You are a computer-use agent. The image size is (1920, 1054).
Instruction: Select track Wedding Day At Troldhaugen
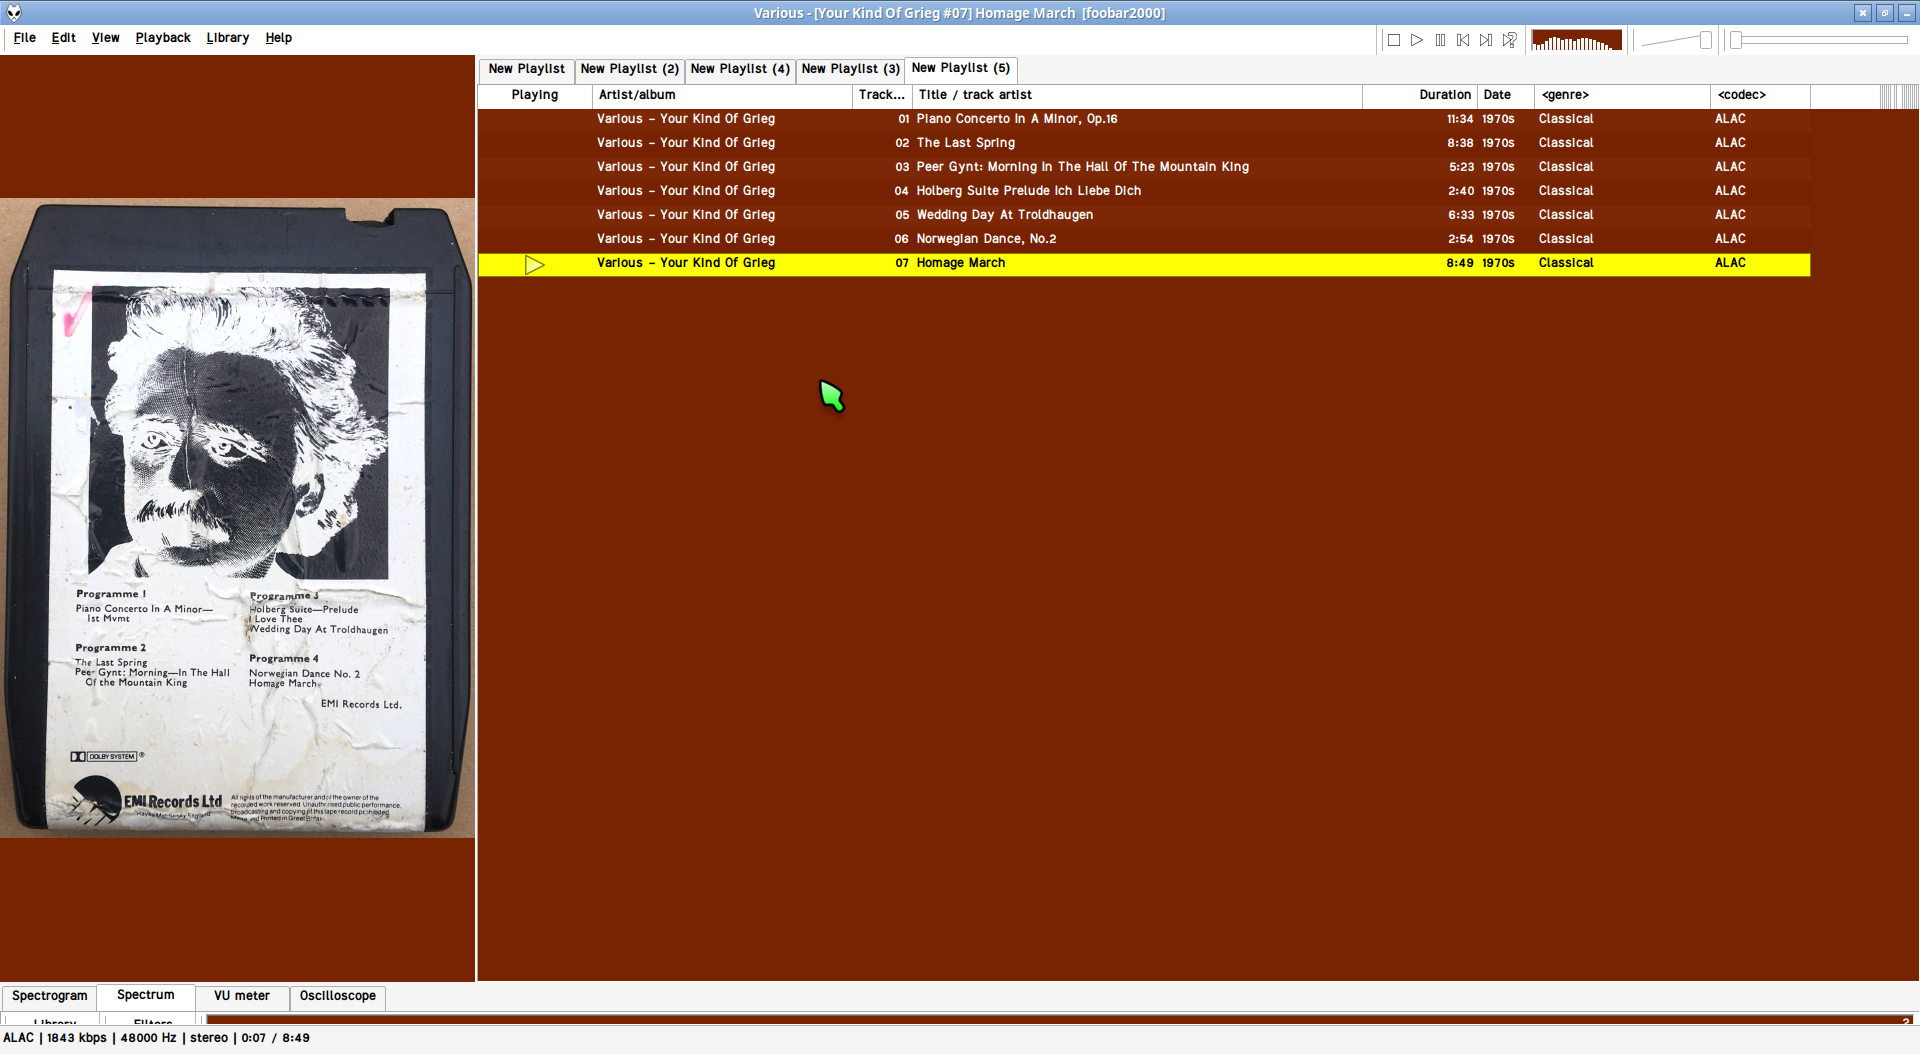click(x=1144, y=215)
